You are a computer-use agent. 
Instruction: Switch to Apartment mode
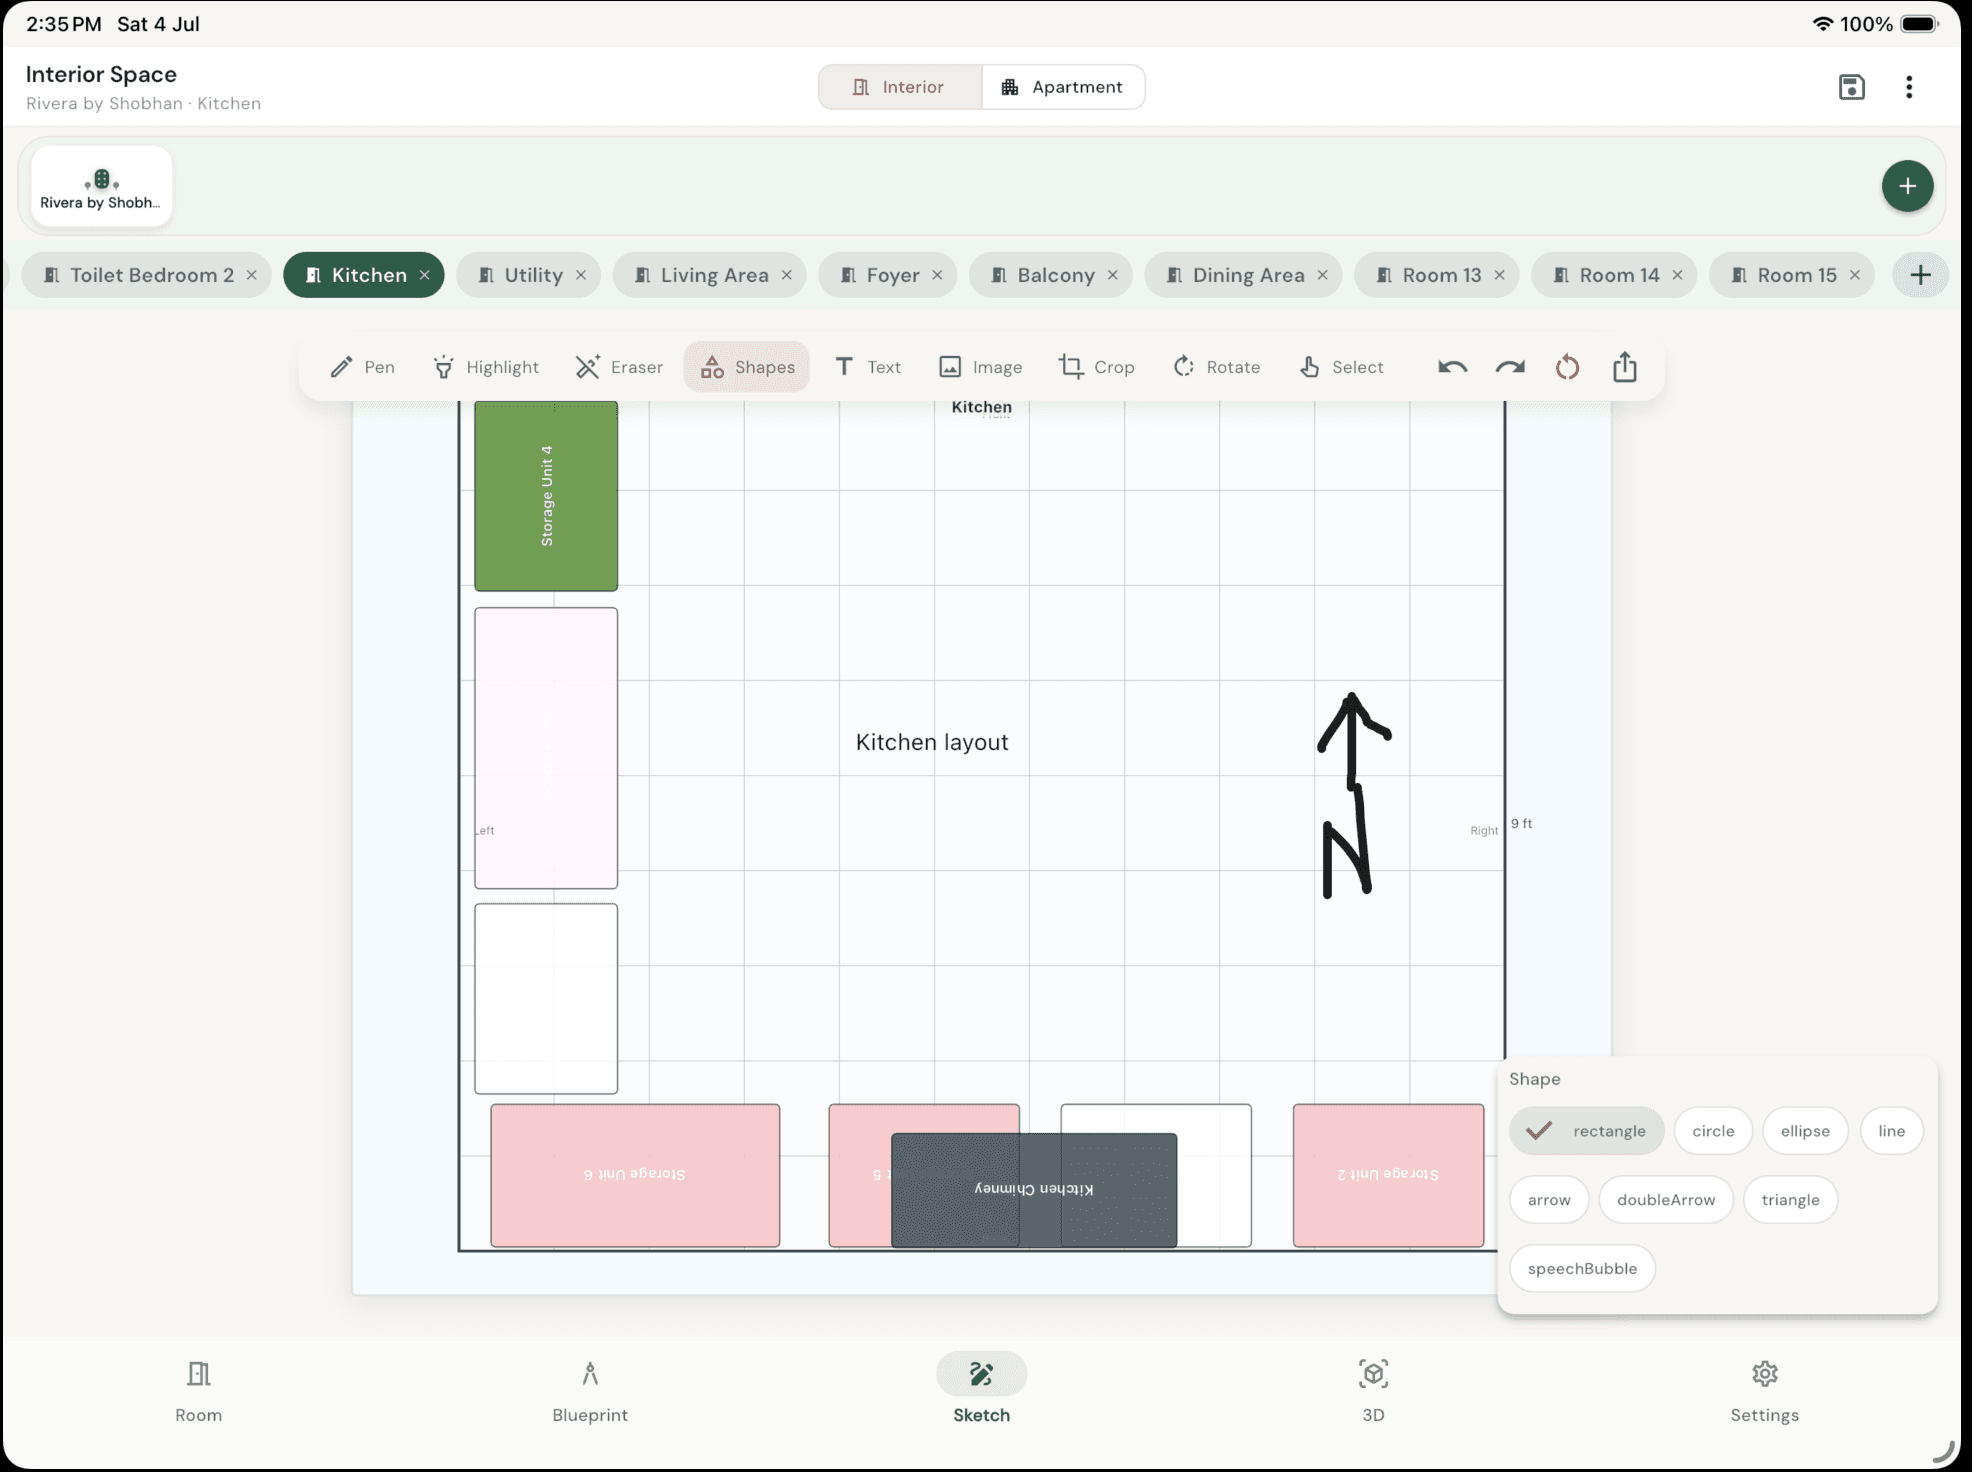(1063, 87)
